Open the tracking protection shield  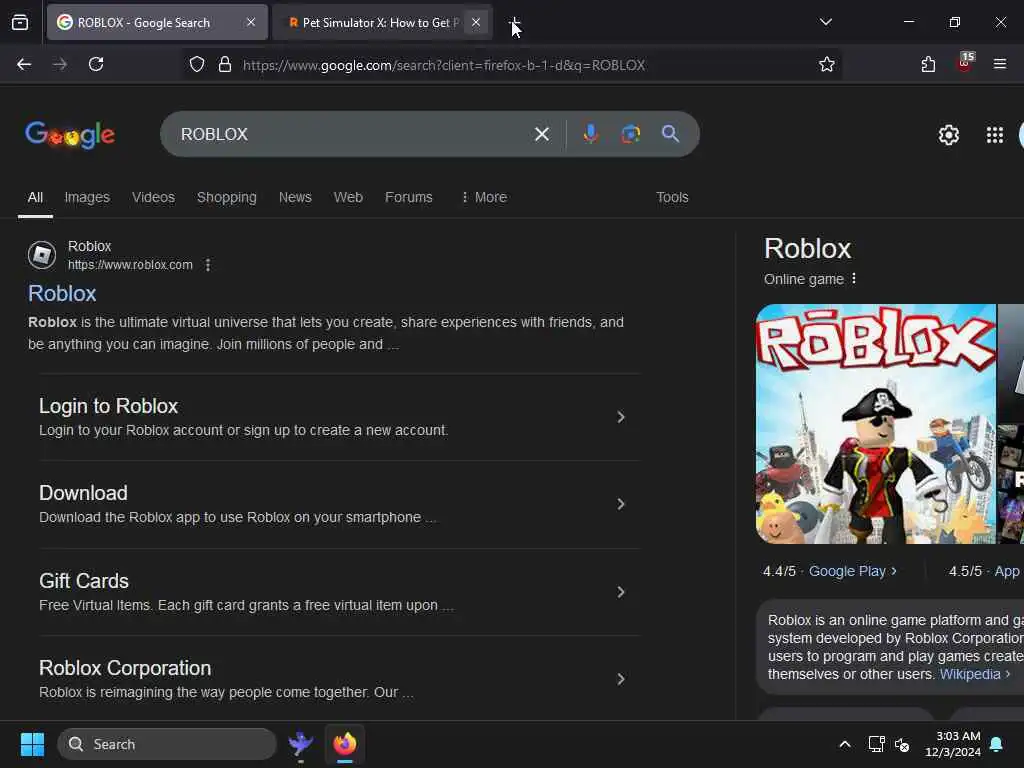(x=197, y=64)
